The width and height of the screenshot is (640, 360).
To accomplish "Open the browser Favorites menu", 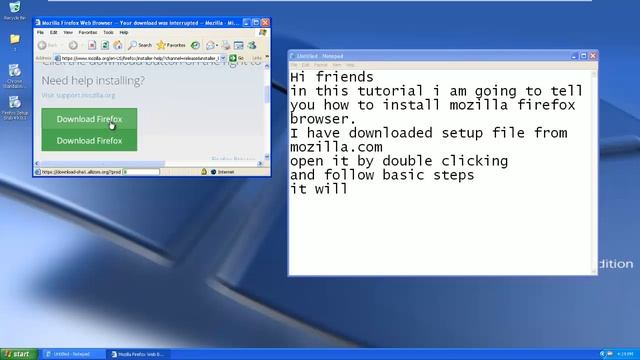I will point(88,32).
